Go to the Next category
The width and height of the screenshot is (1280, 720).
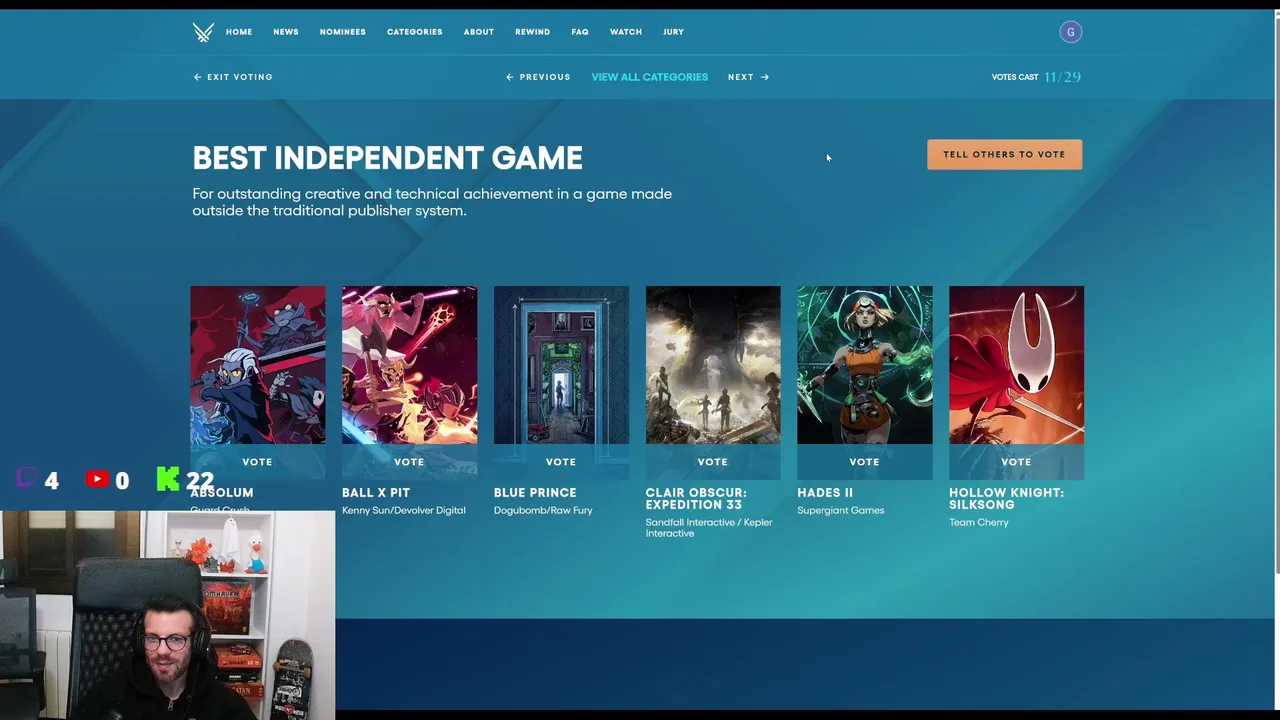pyautogui.click(x=748, y=77)
